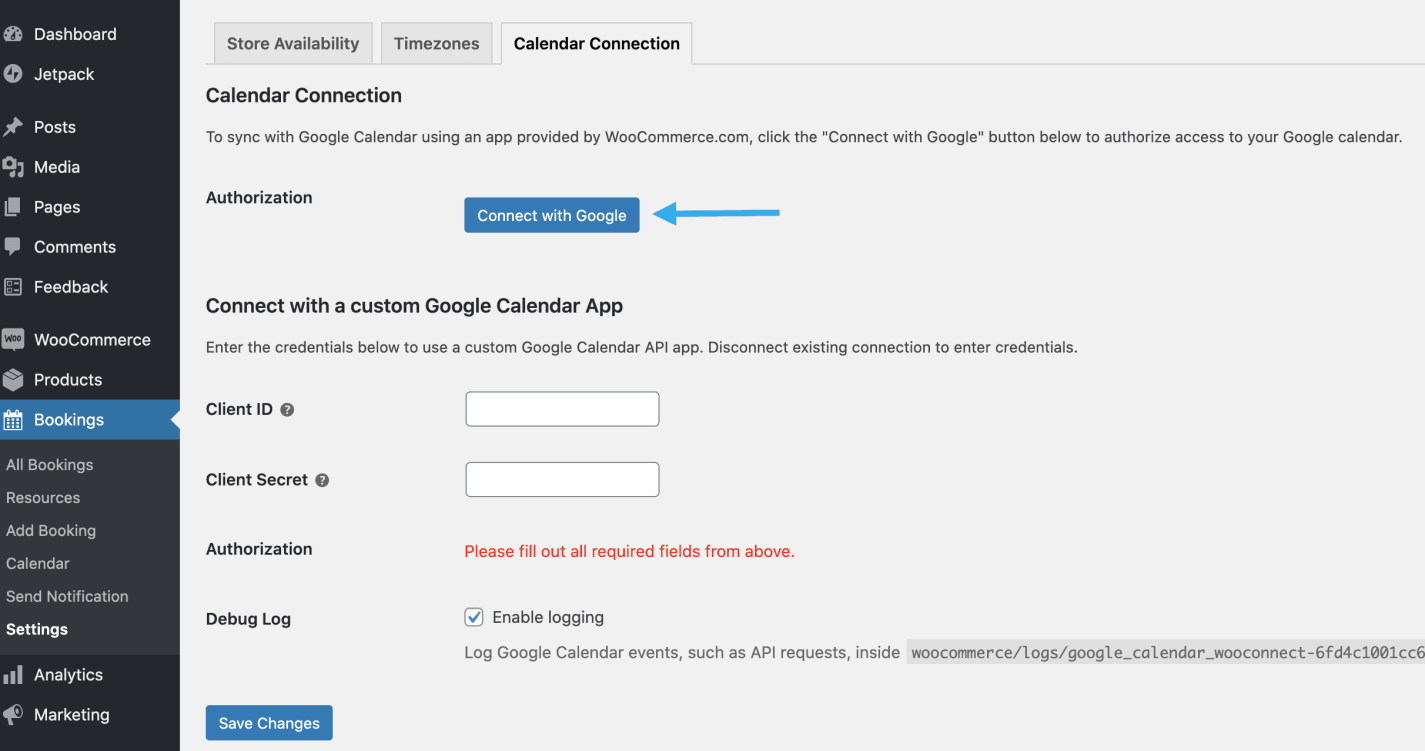Click the Pages icon in sidebar
The height and width of the screenshot is (751, 1425).
click(x=13, y=207)
